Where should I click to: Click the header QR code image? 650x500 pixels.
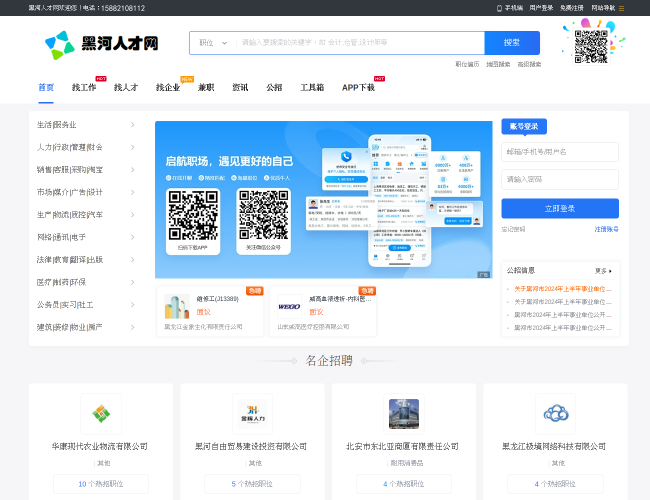591,46
